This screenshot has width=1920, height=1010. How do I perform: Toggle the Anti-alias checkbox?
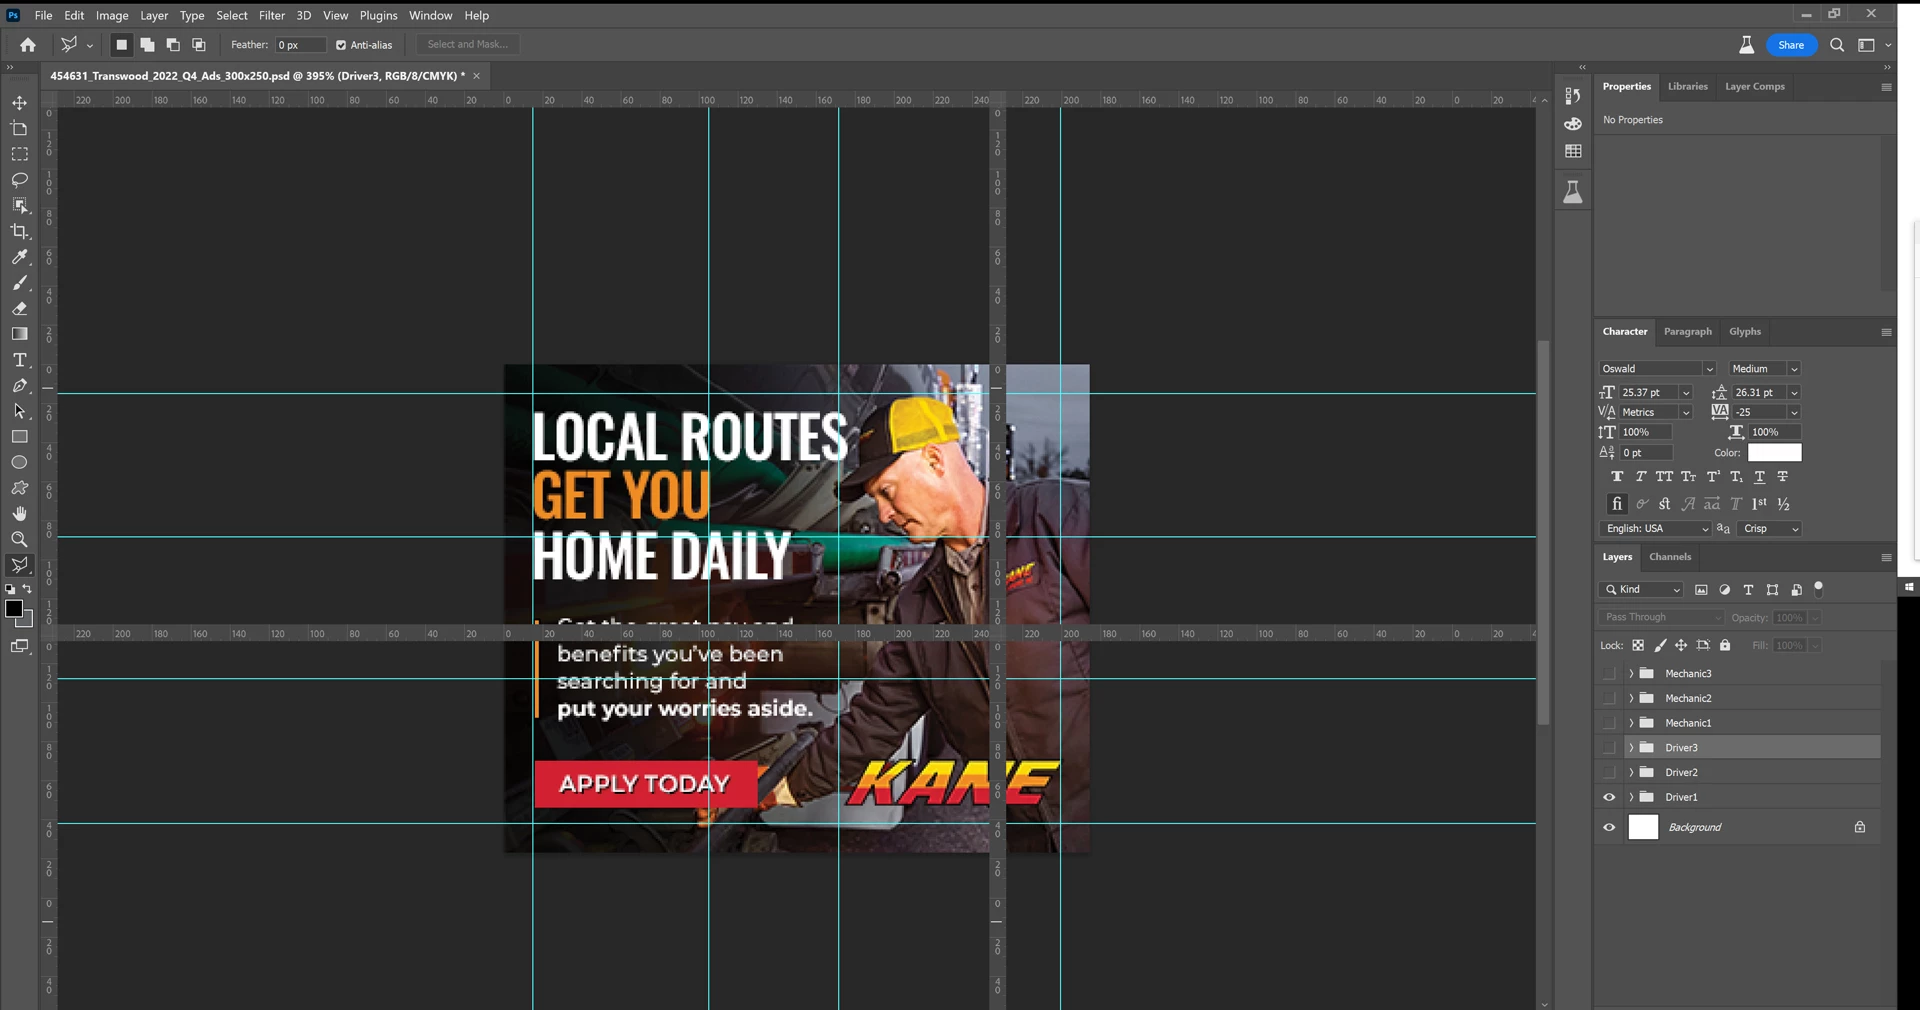pyautogui.click(x=341, y=45)
